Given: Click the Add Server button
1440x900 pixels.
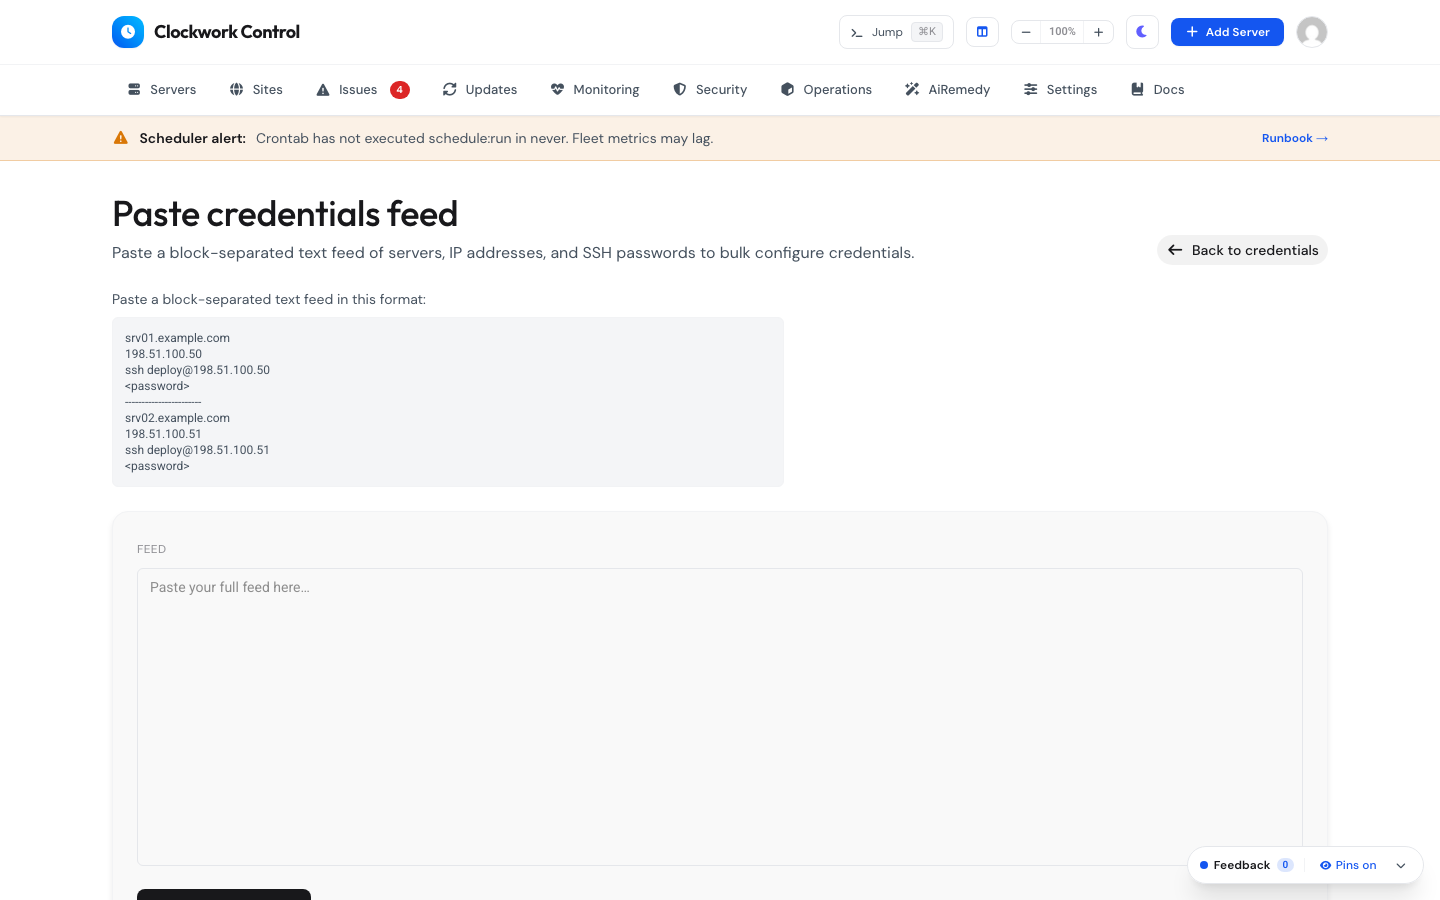Looking at the screenshot, I should coord(1227,32).
